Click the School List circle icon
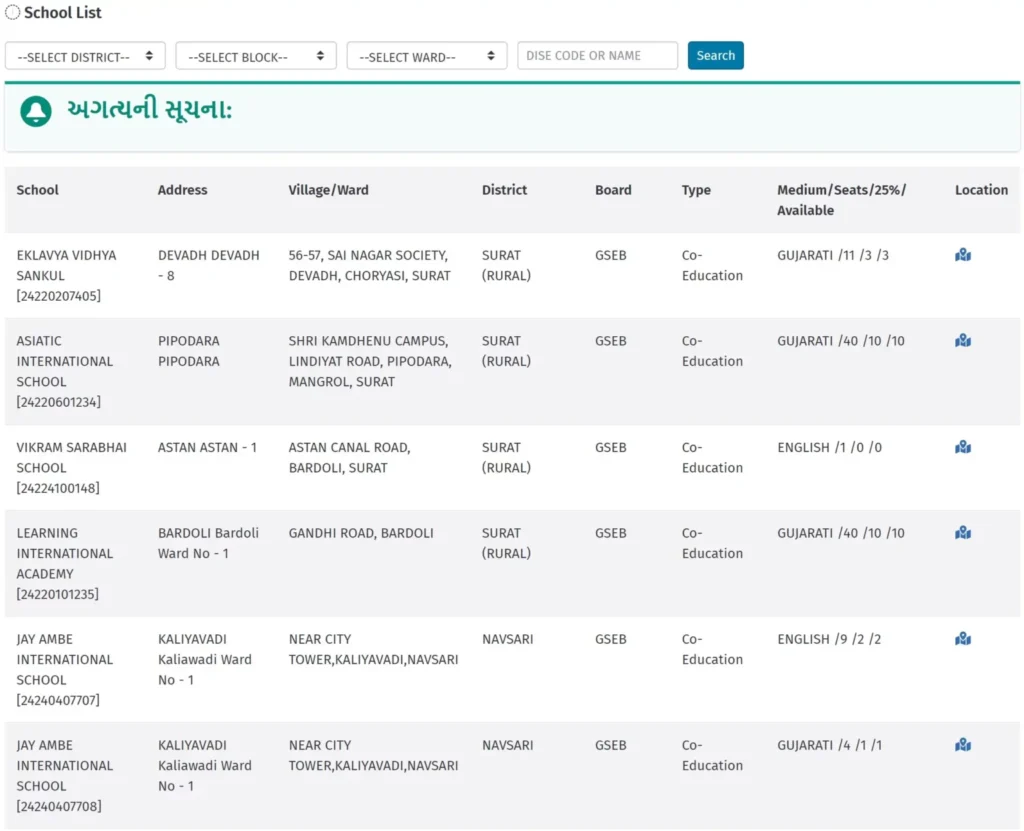Image resolution: width=1024 pixels, height=831 pixels. (12, 12)
